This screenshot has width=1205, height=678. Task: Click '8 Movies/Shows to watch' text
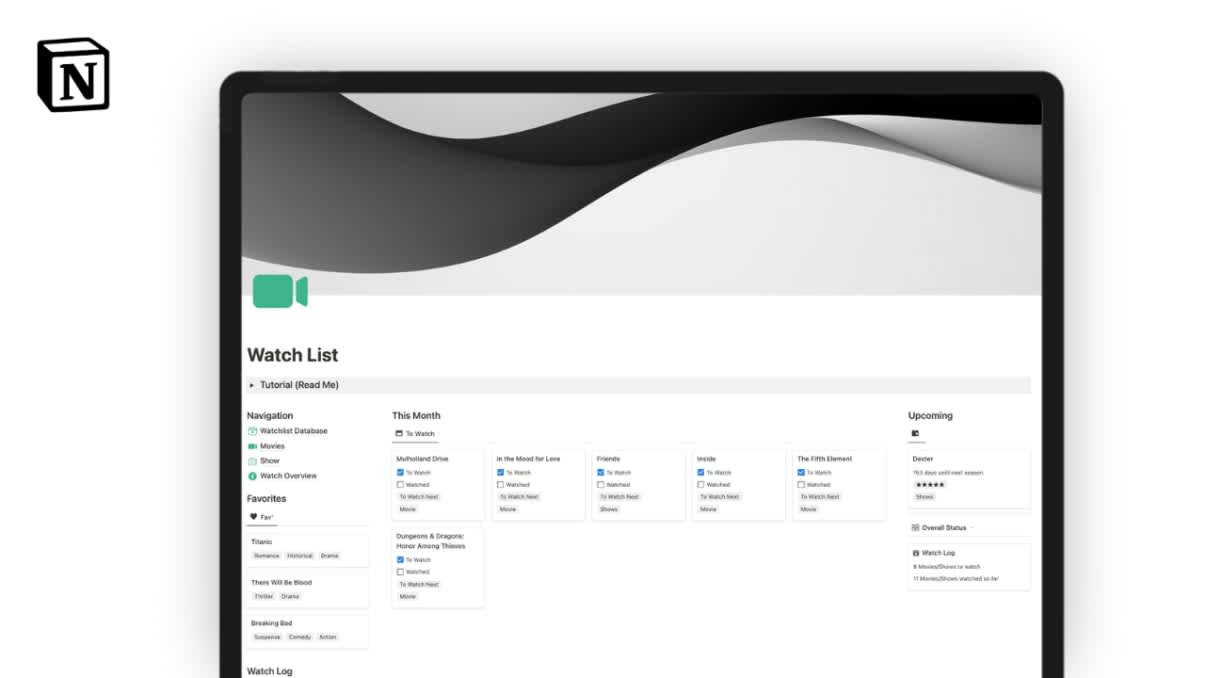[946, 566]
